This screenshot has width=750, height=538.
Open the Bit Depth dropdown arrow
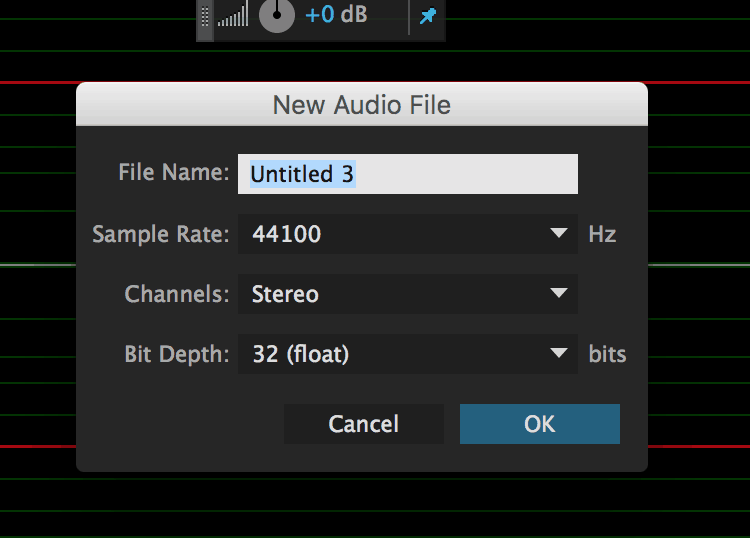[558, 353]
